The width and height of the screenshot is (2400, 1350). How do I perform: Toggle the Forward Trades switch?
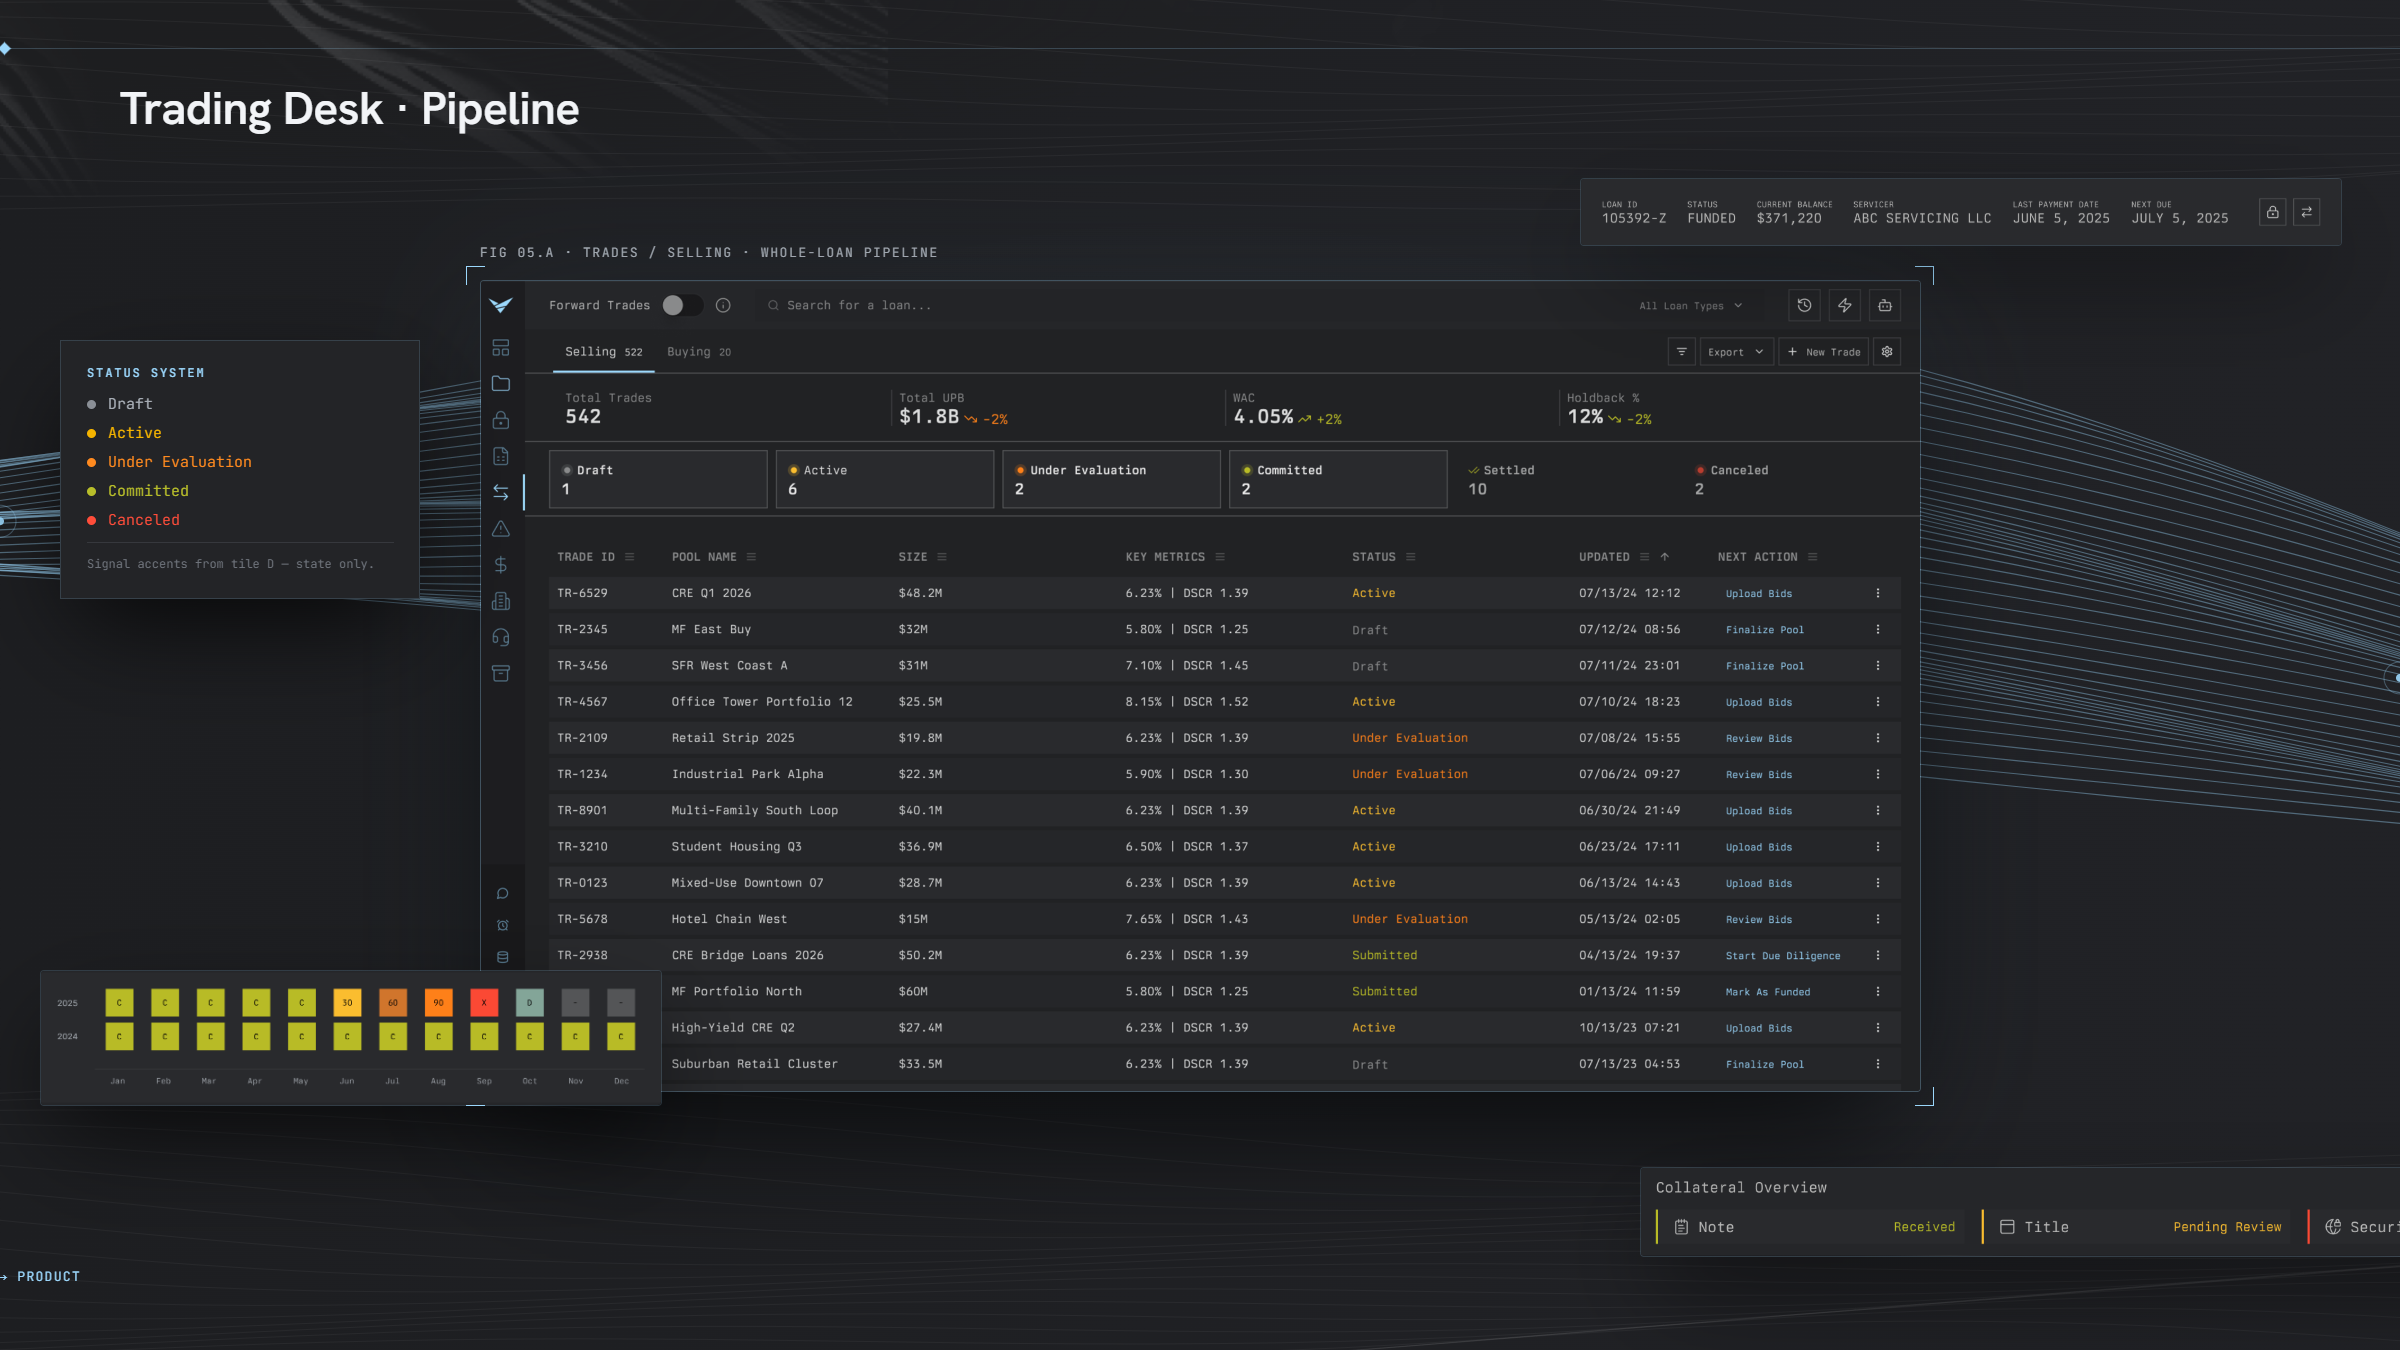click(682, 305)
